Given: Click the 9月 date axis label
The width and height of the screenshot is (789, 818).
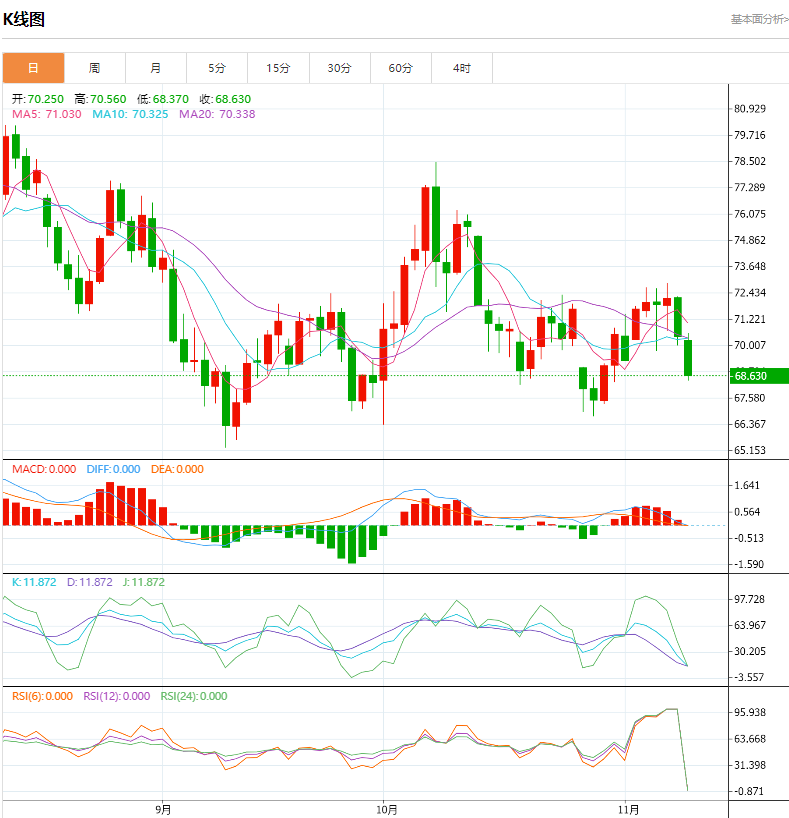Looking at the screenshot, I should pos(163,810).
